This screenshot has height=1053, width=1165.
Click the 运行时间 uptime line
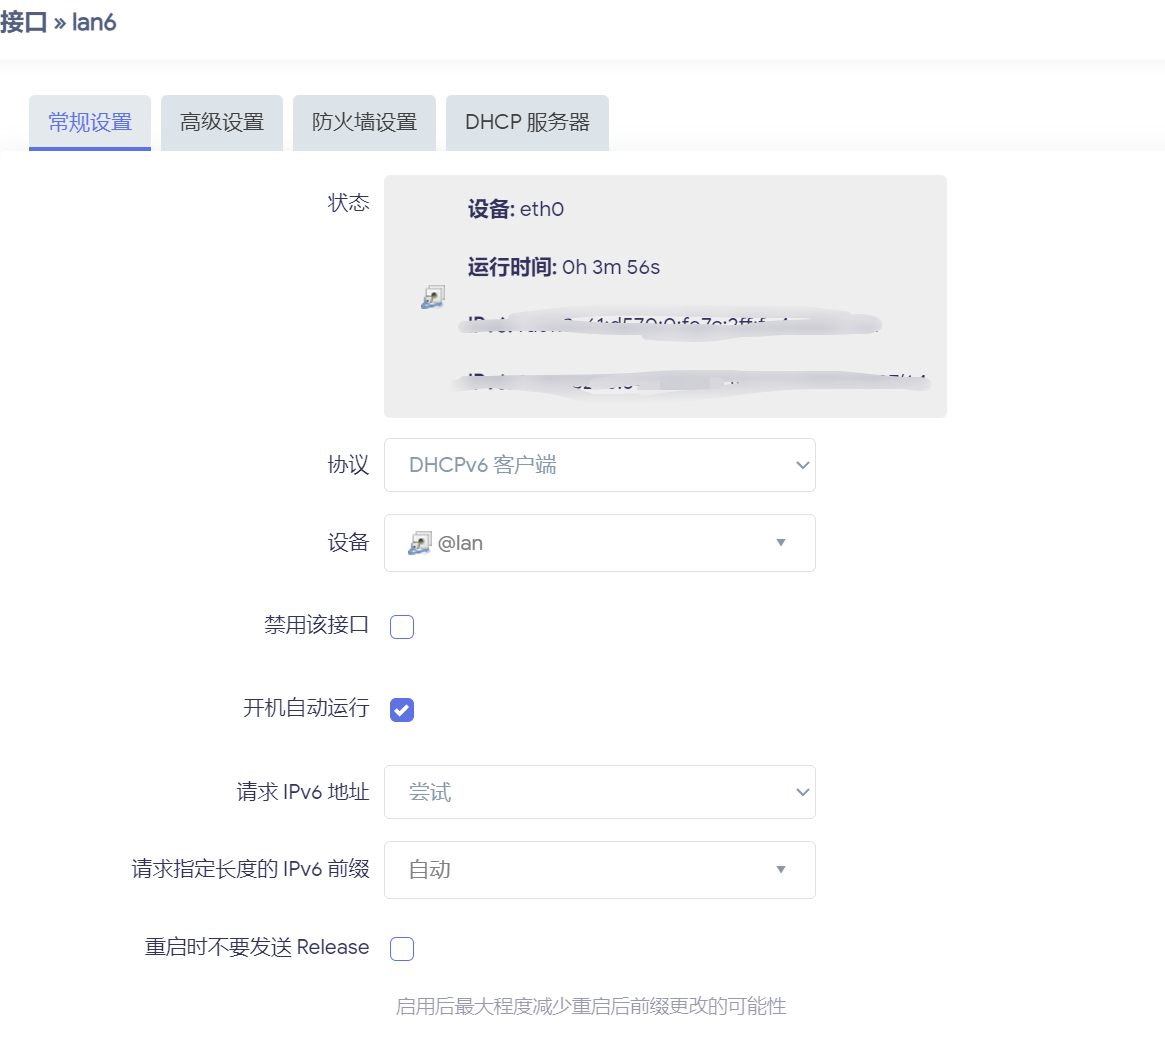point(564,267)
